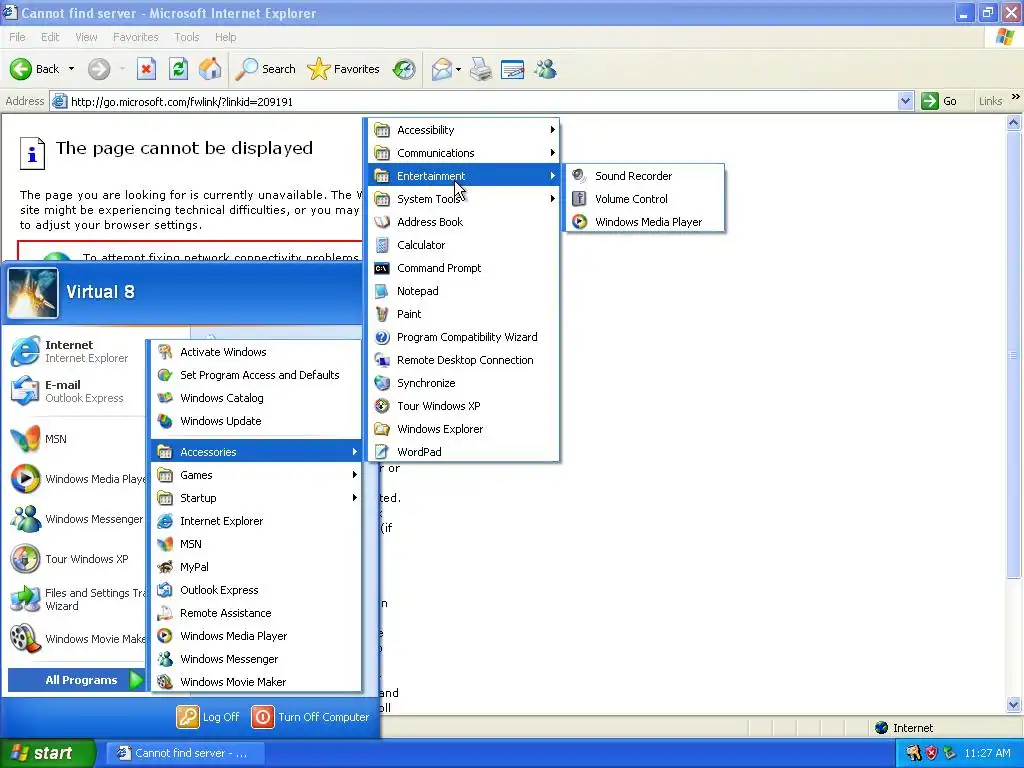Launch MyPal from All Programs

(256, 567)
